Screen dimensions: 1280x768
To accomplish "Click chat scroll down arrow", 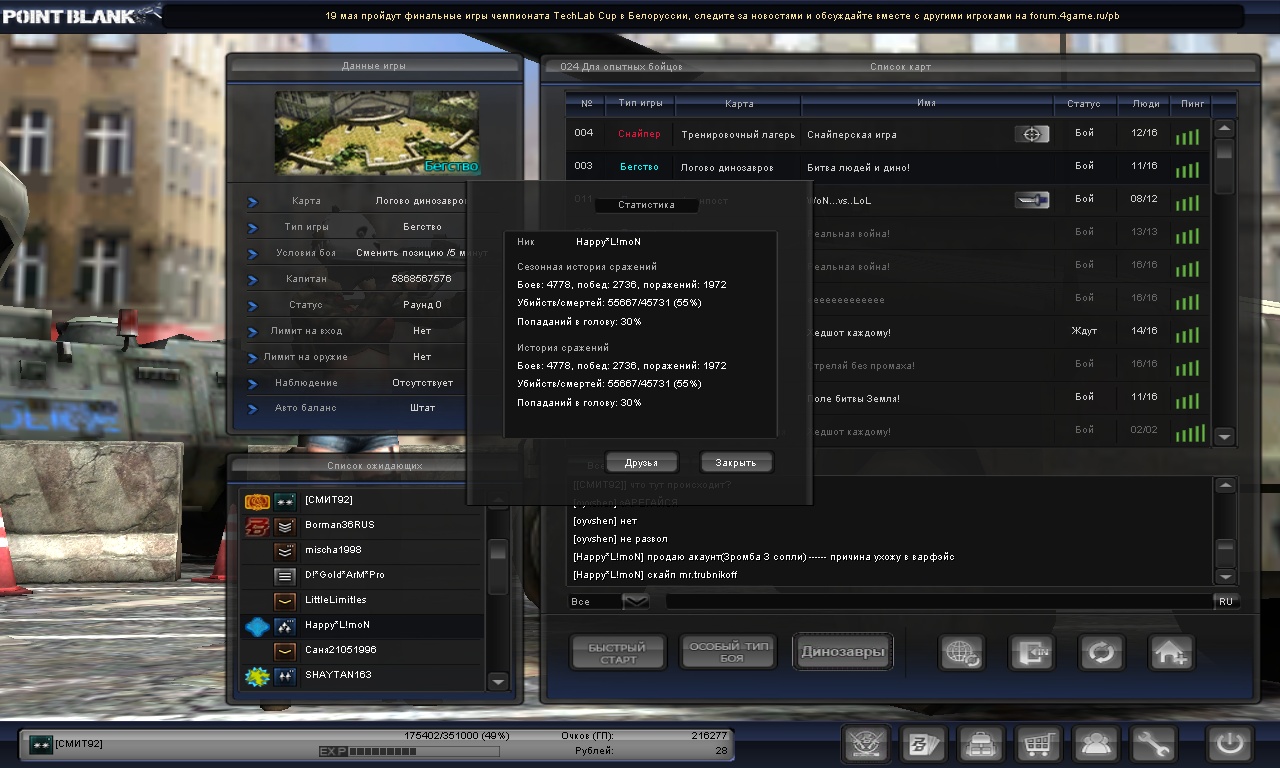I will (x=1225, y=577).
